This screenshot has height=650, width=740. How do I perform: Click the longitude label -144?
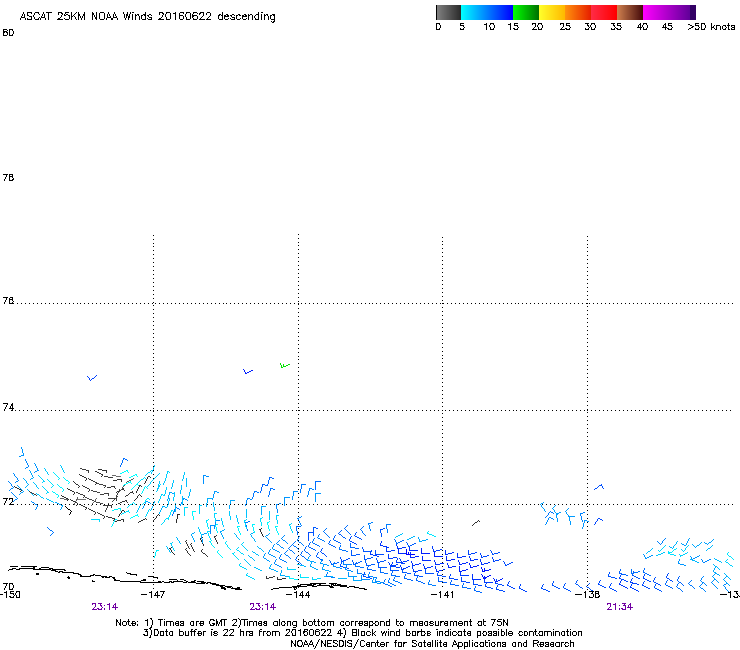pos(298,594)
